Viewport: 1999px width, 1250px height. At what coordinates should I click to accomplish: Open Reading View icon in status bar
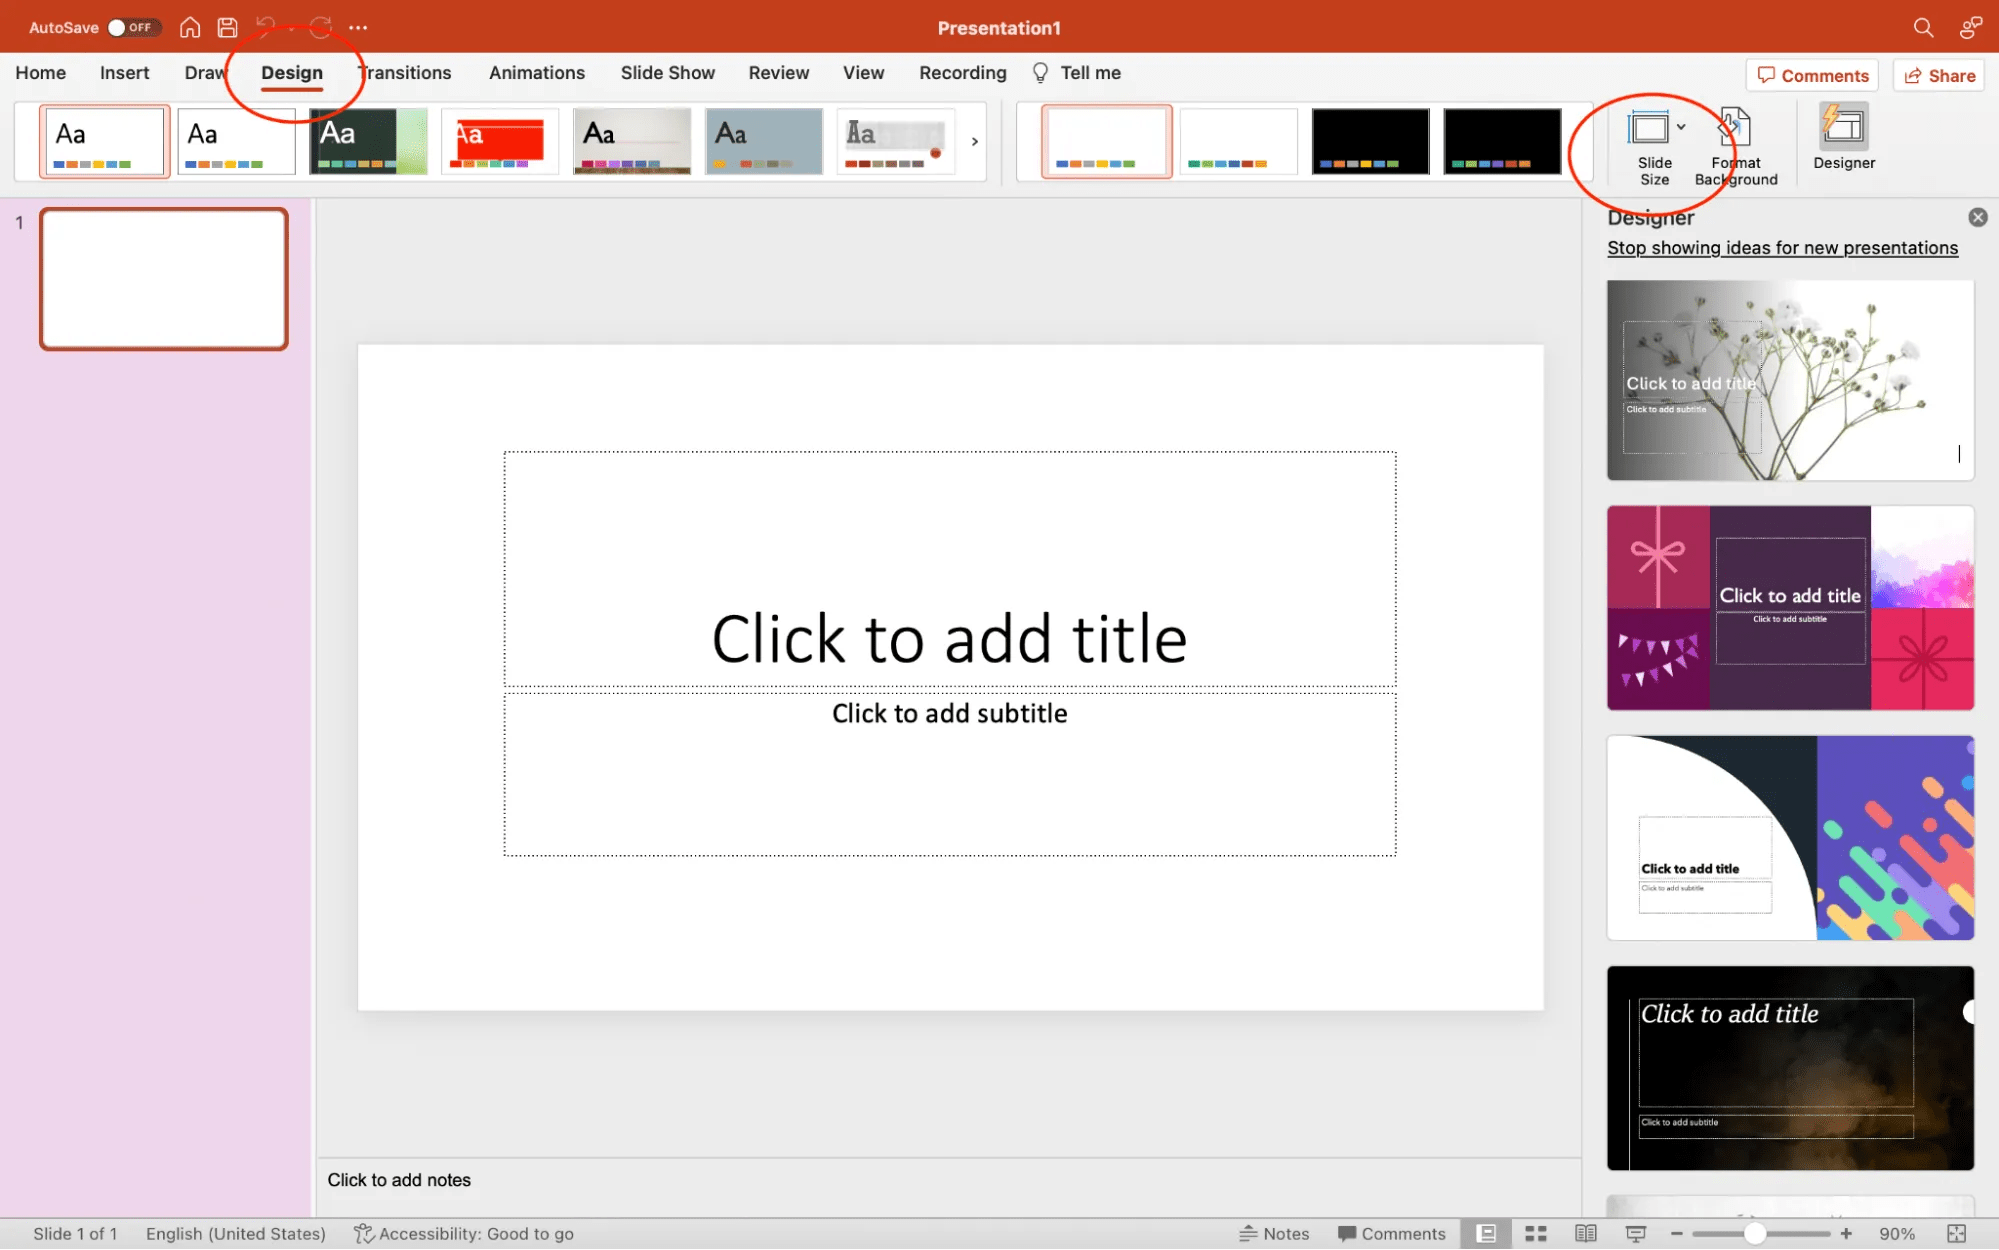pyautogui.click(x=1585, y=1233)
